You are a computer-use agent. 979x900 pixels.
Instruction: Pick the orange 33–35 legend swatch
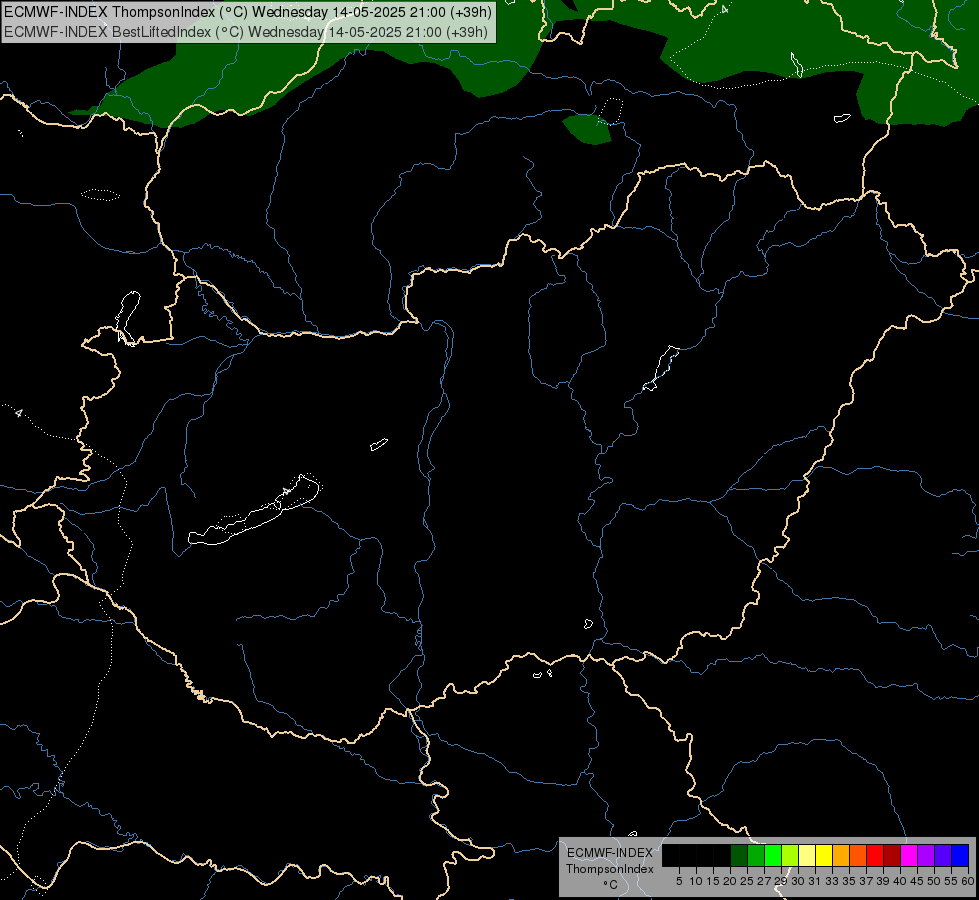(x=841, y=855)
